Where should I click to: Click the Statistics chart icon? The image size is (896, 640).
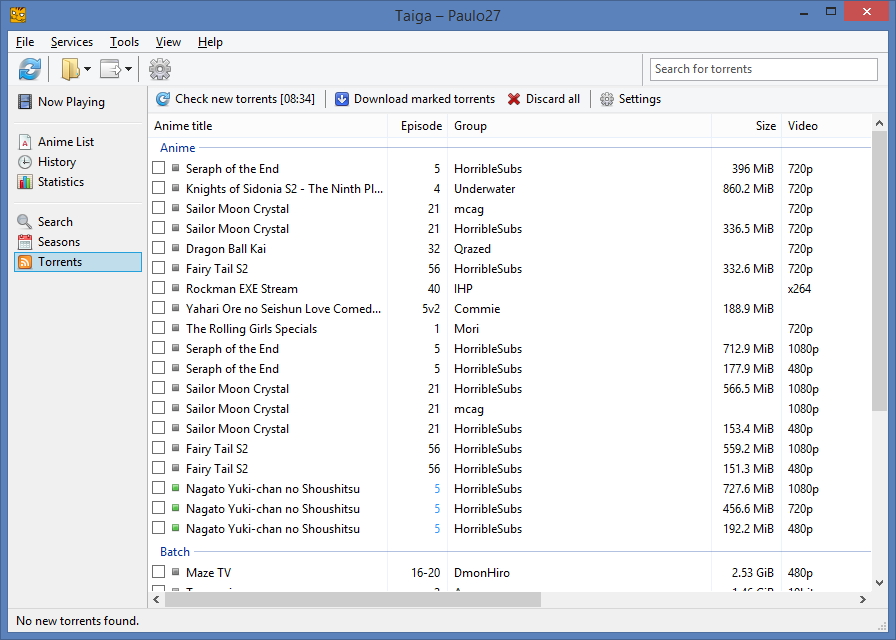pyautogui.click(x=25, y=182)
